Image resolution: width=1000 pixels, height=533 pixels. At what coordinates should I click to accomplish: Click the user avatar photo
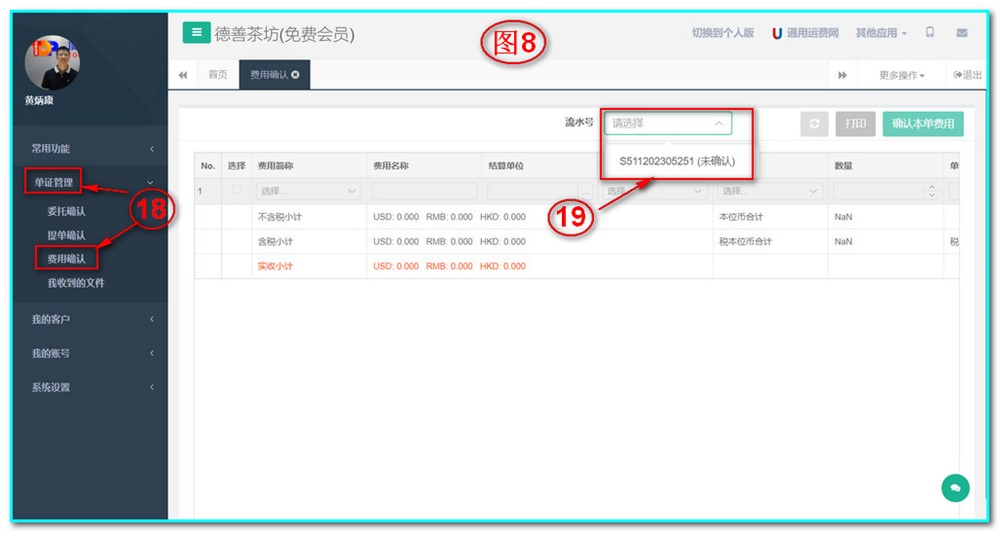(x=52, y=62)
